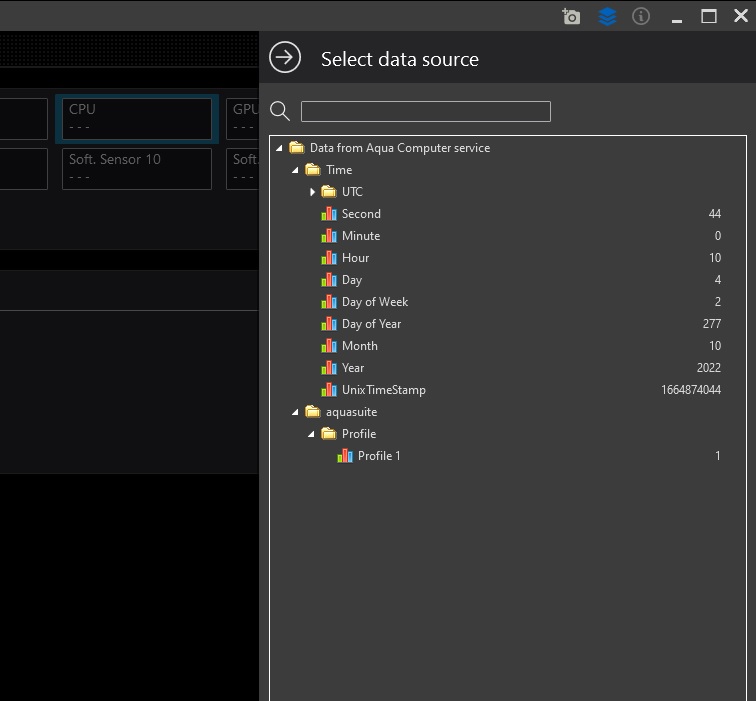Select the Month data source label
This screenshot has height=701, width=756.
pyautogui.click(x=360, y=346)
